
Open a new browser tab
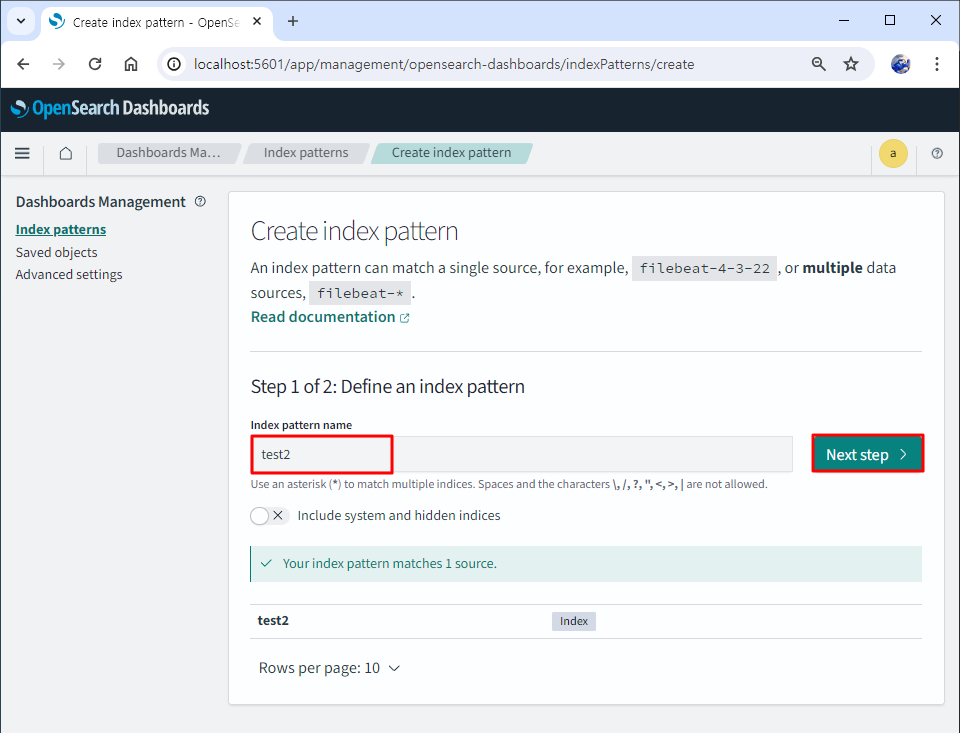[x=293, y=21]
